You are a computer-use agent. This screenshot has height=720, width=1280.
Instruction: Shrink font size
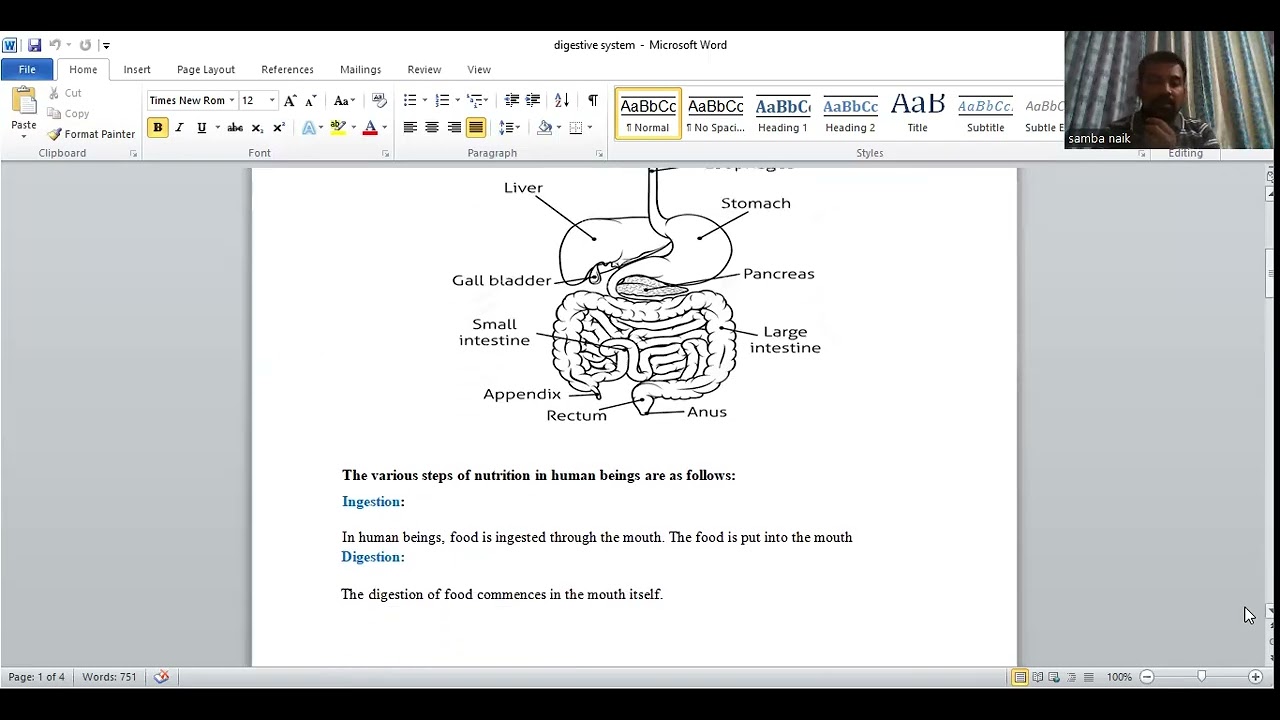(x=311, y=100)
